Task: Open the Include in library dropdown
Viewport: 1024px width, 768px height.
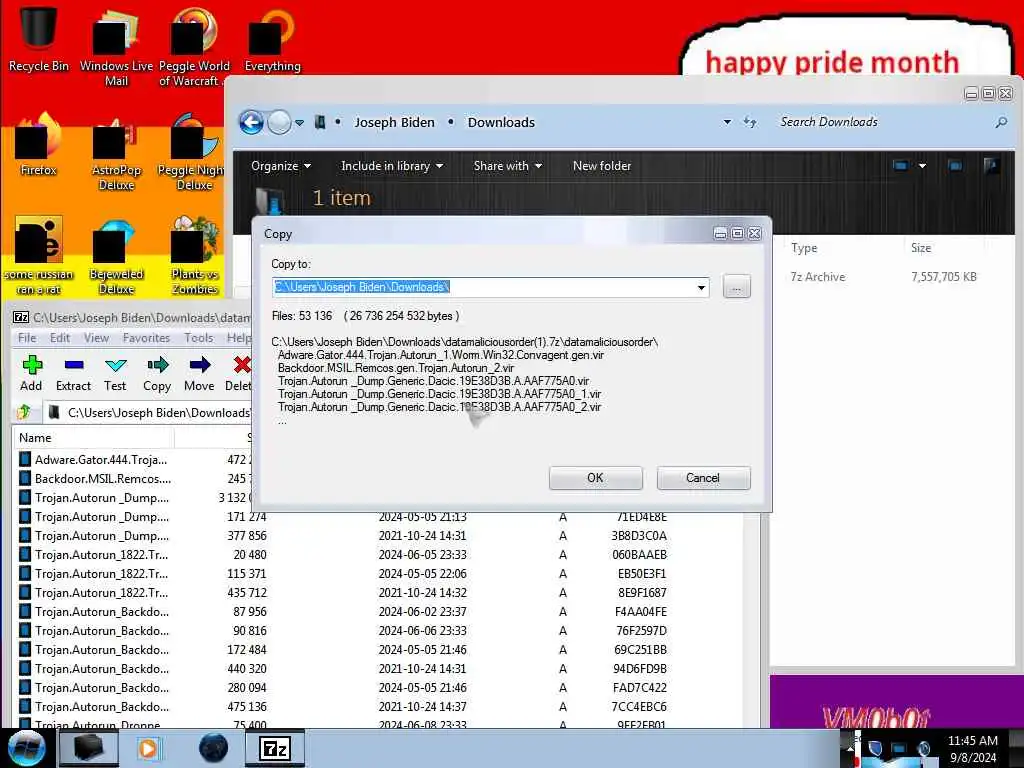Action: click(x=392, y=166)
